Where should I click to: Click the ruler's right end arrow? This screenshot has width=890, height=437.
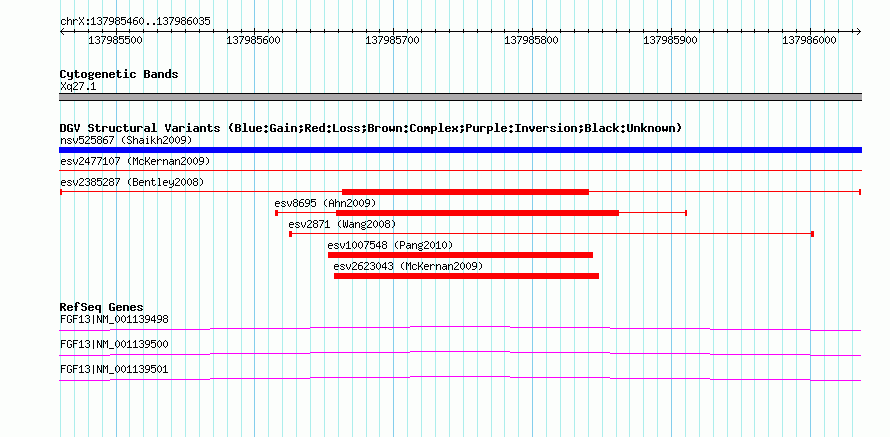coord(858,31)
